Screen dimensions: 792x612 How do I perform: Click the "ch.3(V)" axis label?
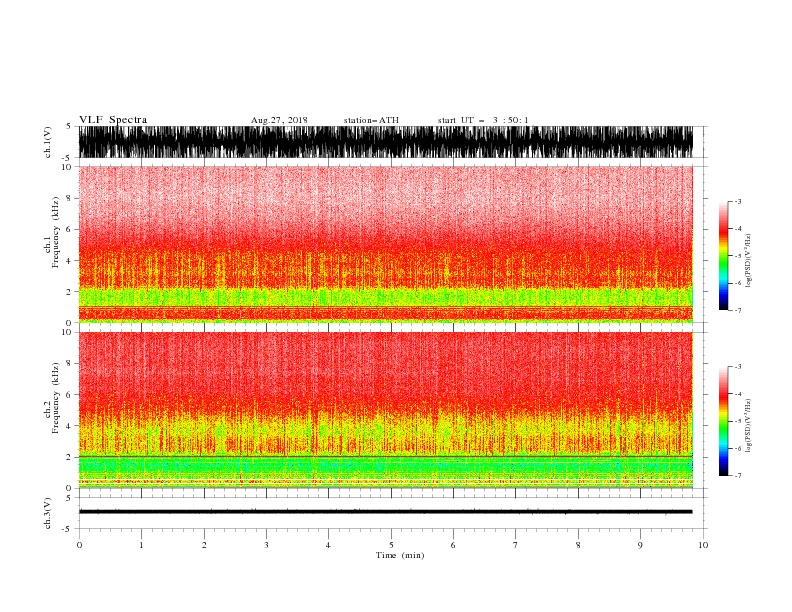tap(48, 513)
